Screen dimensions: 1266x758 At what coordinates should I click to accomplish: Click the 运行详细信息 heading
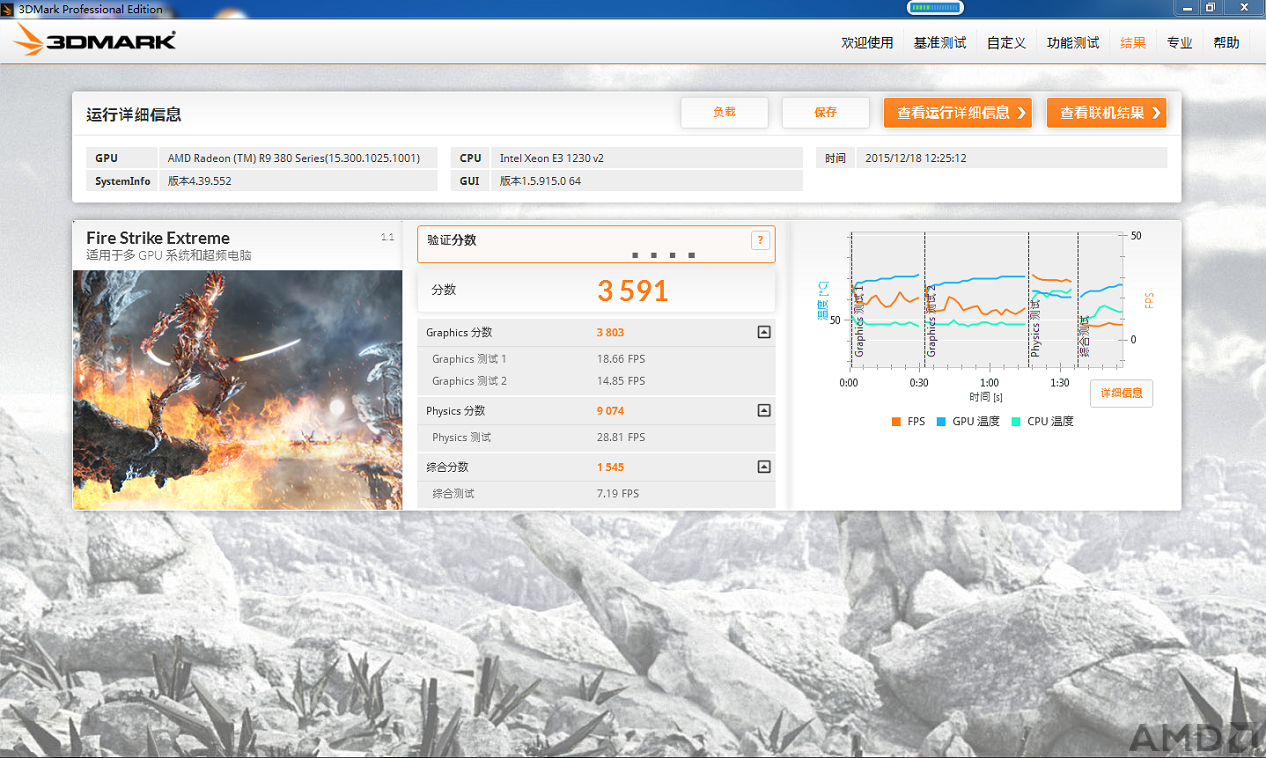134,115
